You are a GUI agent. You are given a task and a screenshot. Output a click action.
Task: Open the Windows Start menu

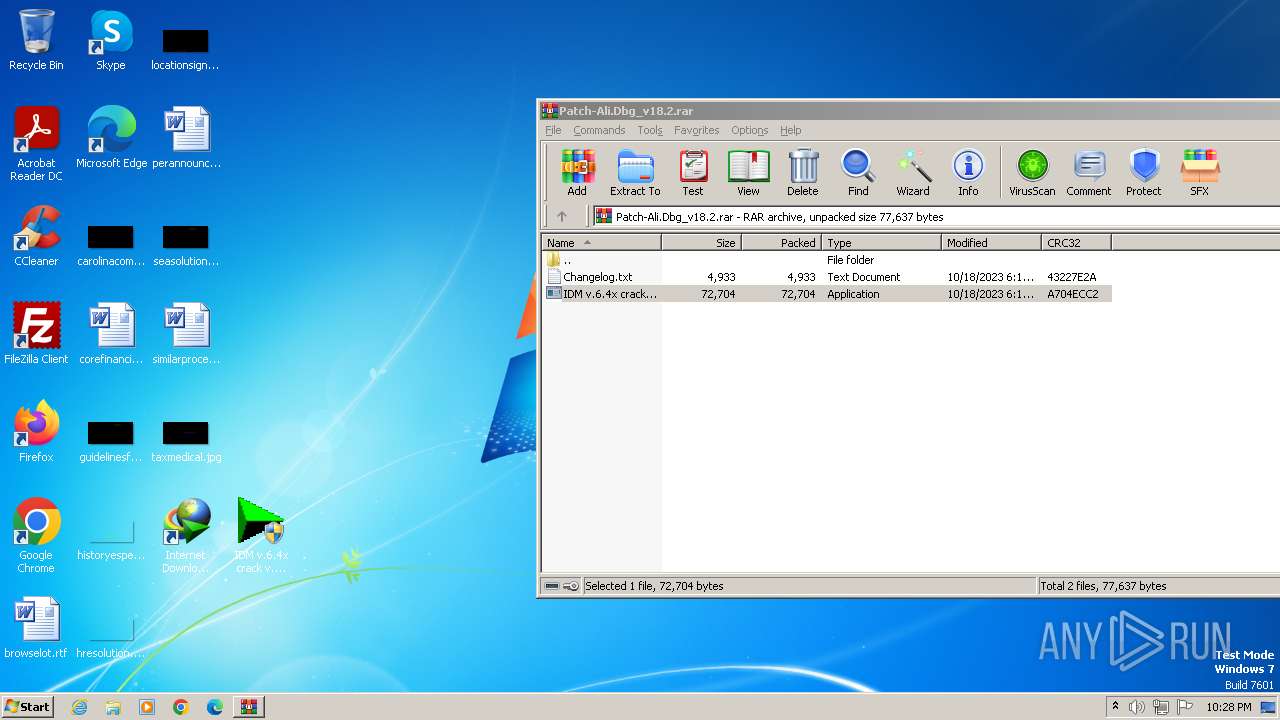27,706
